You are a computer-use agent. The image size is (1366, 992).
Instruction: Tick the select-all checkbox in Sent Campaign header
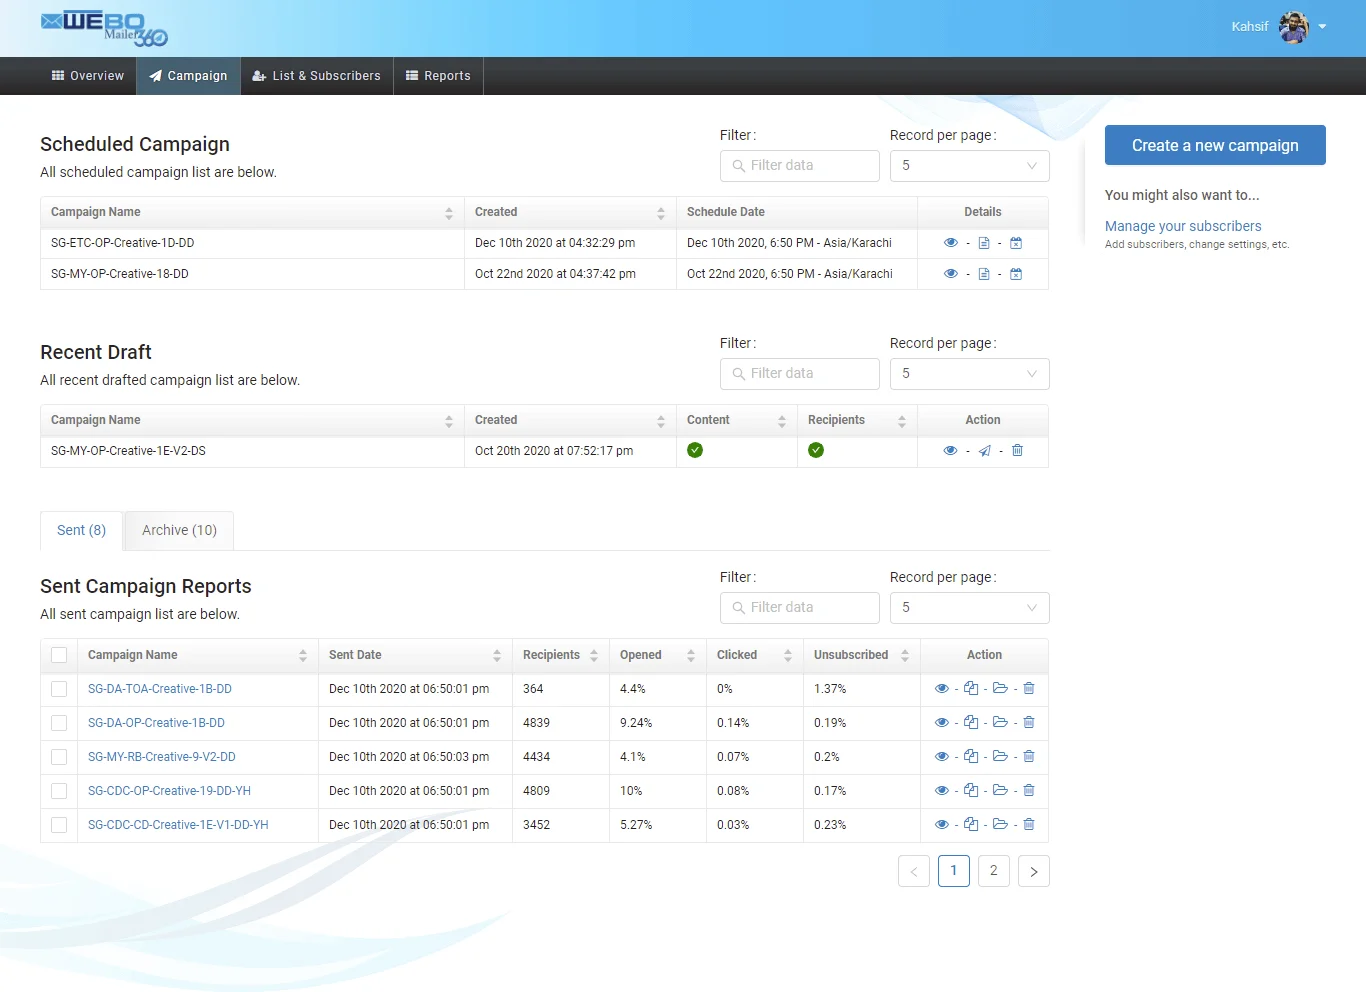[x=59, y=655]
